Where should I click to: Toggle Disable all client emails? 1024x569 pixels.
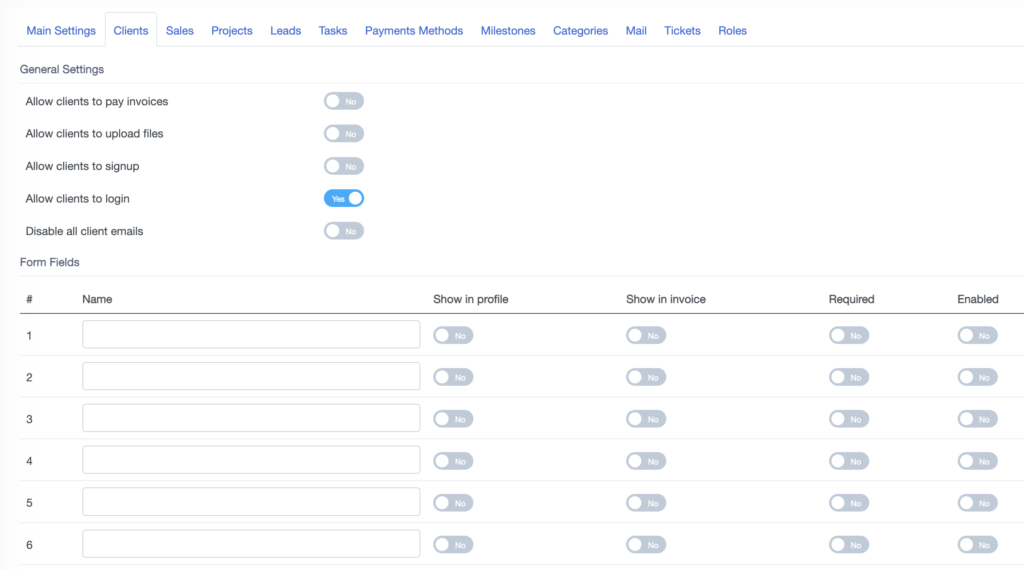(x=344, y=231)
